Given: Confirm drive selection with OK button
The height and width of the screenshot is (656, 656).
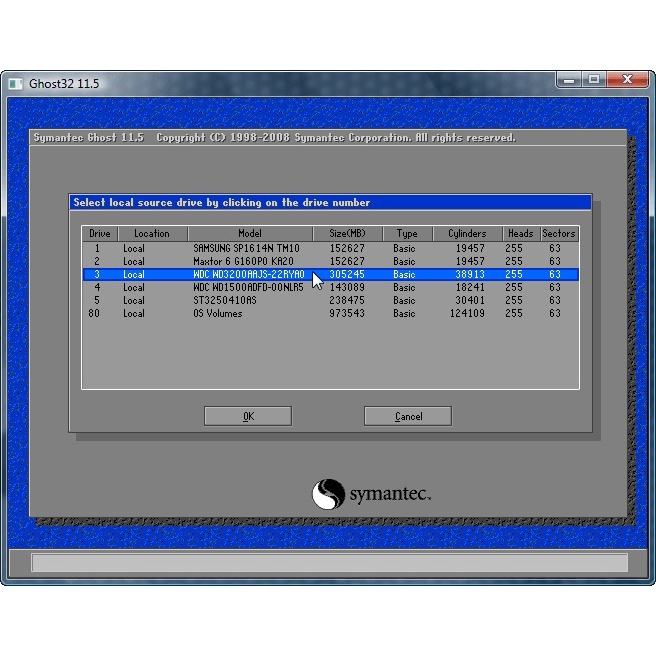Looking at the screenshot, I should (x=248, y=416).
